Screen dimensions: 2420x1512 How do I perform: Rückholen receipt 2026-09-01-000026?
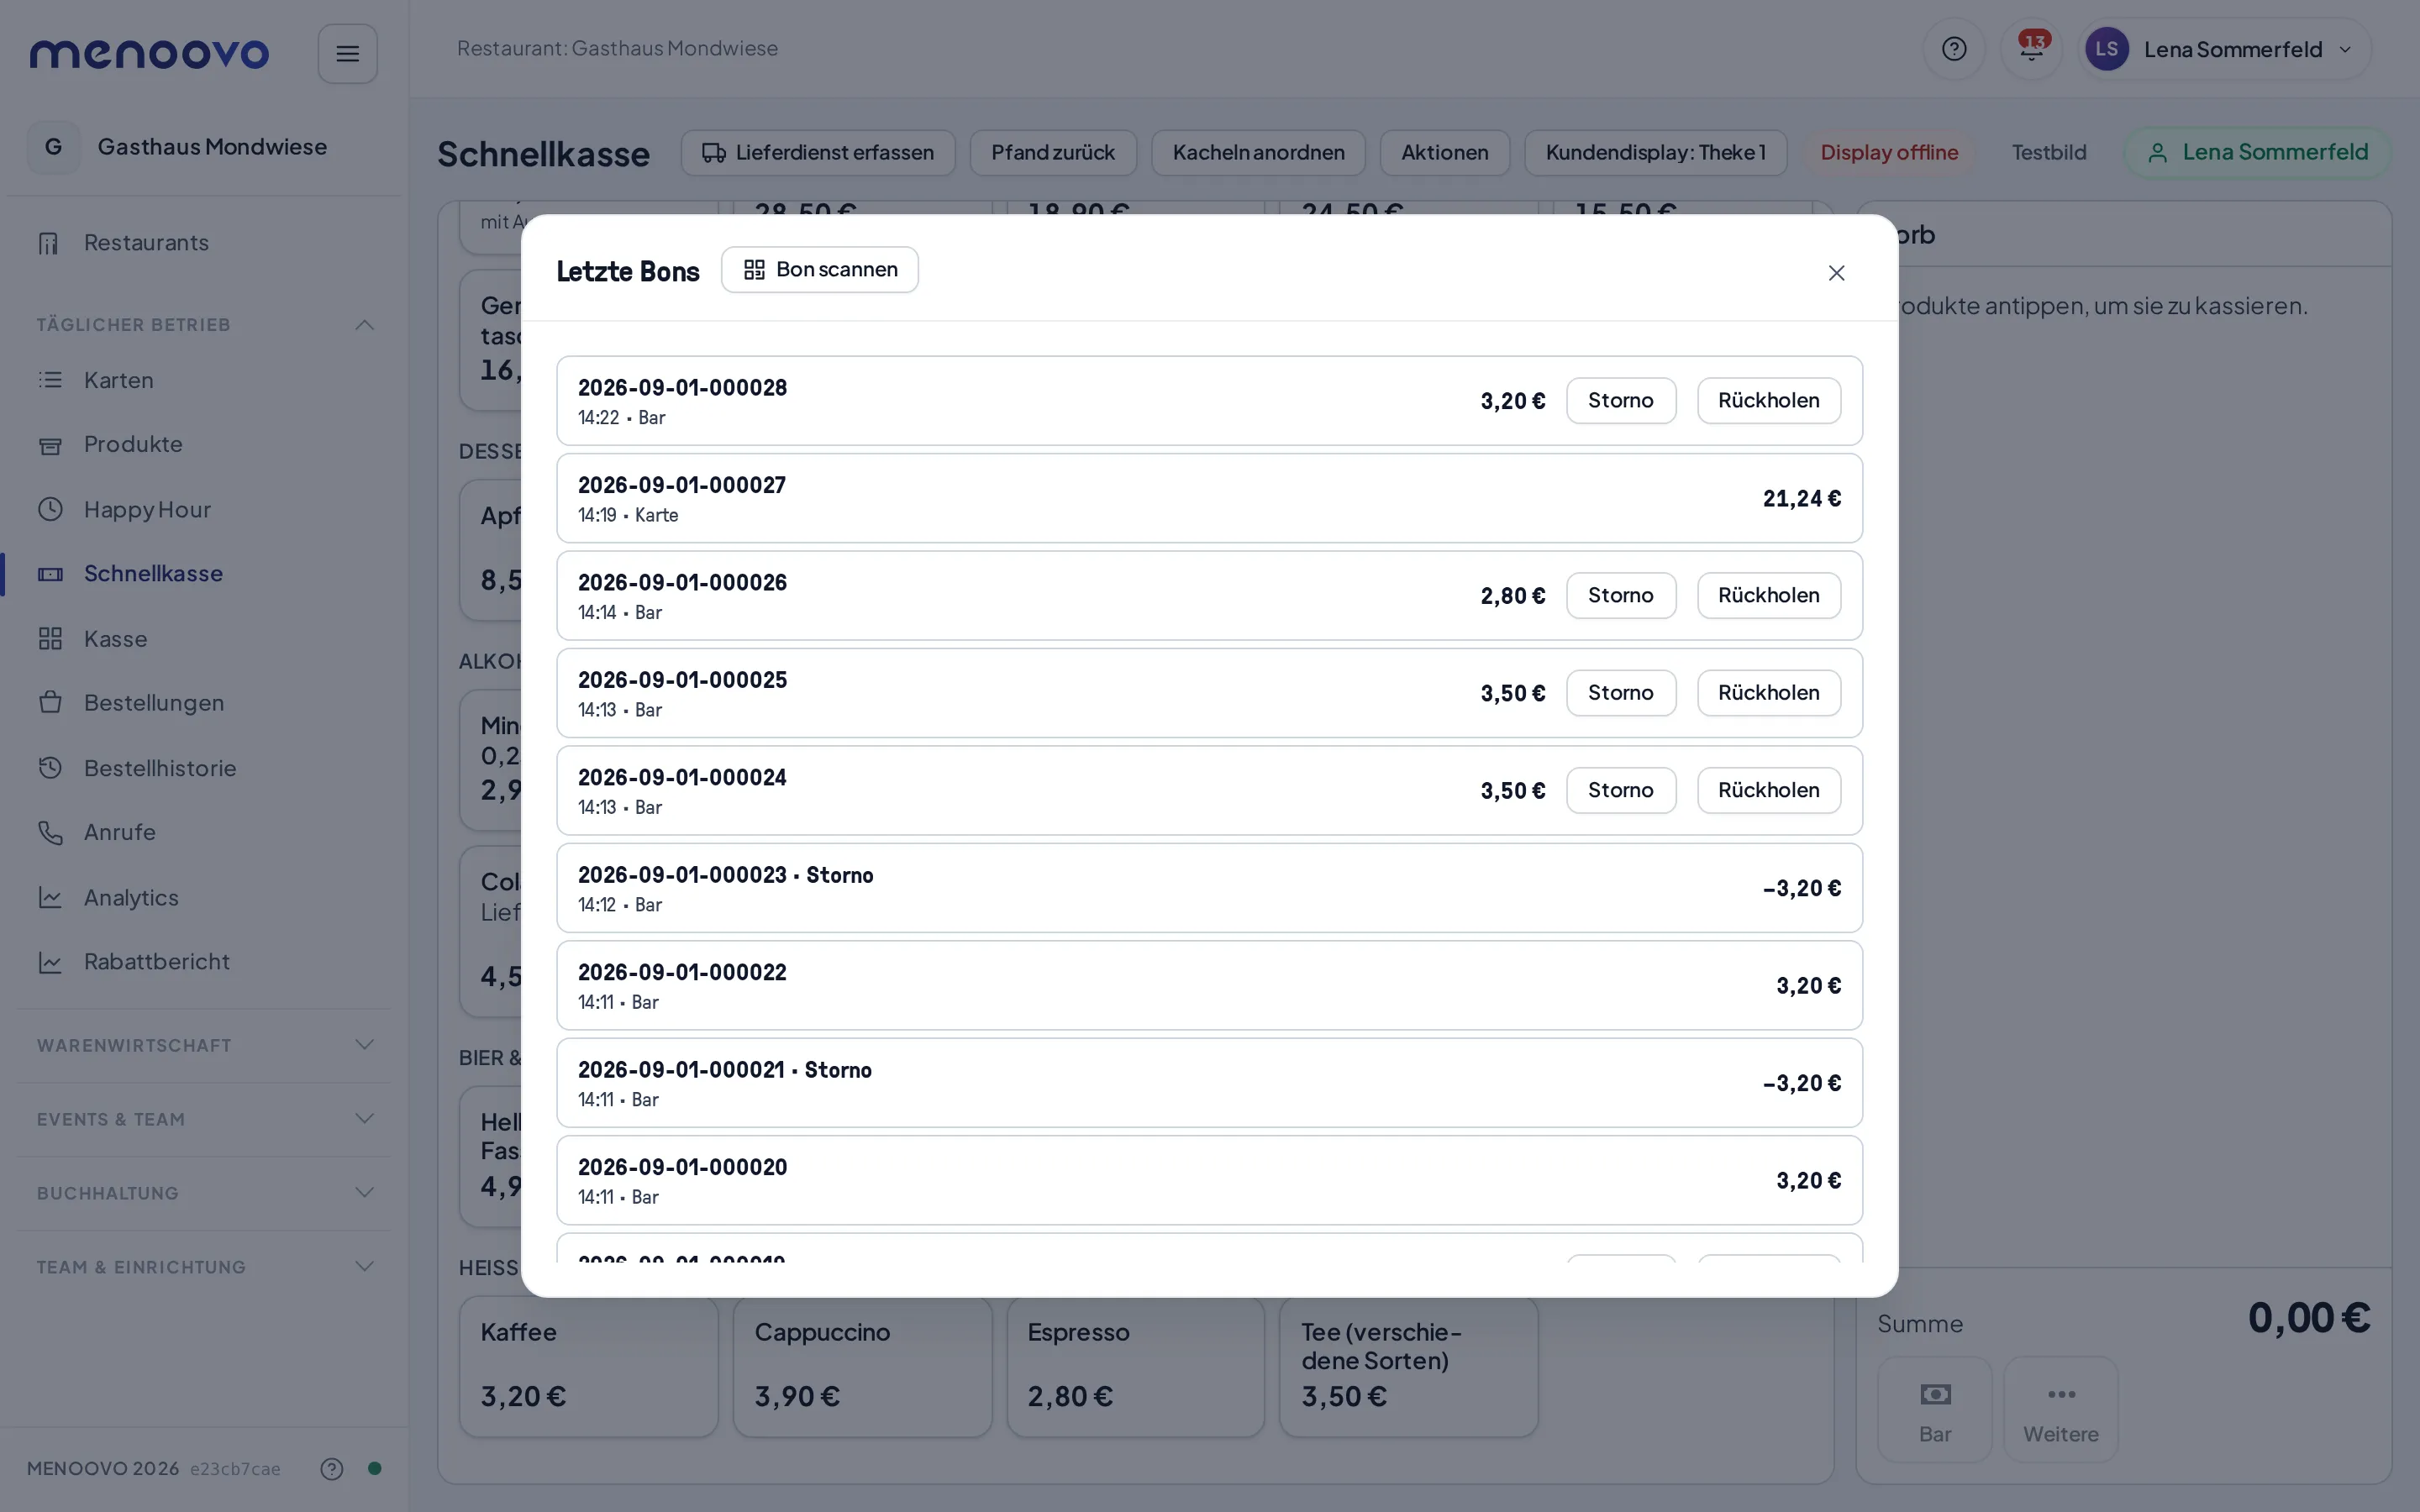click(x=1768, y=595)
